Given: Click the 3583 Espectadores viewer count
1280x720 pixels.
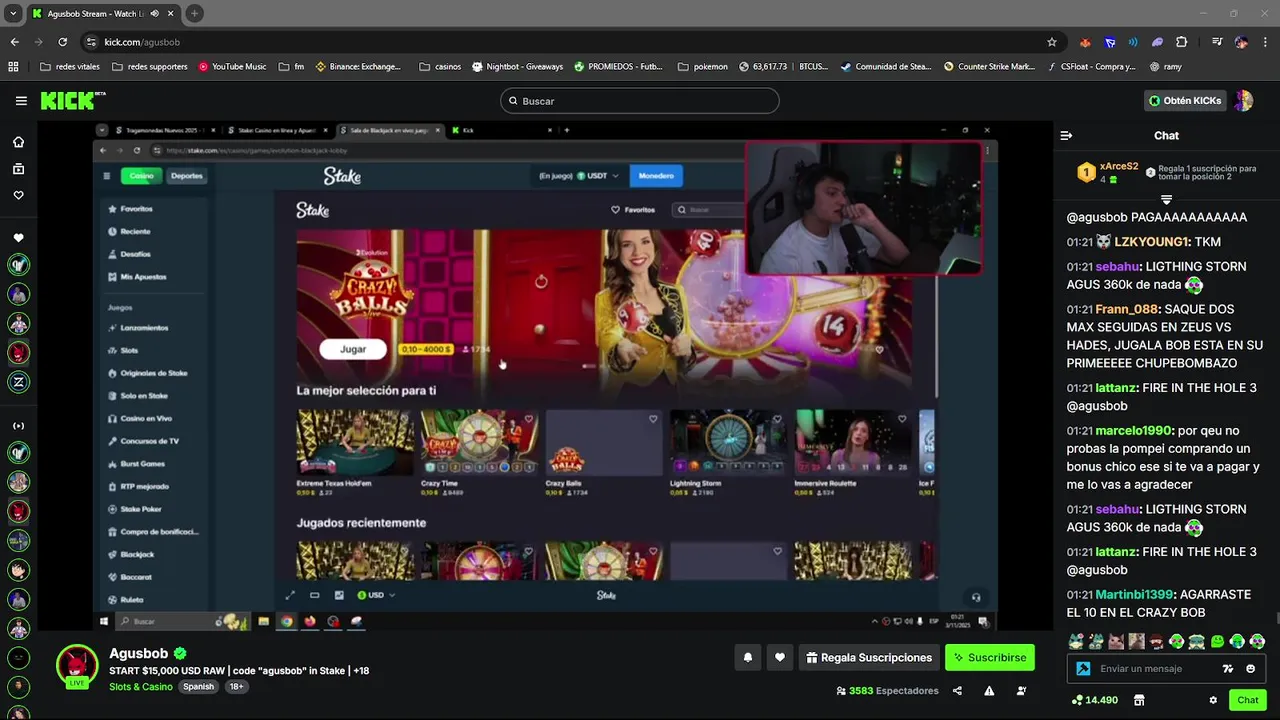Looking at the screenshot, I should [888, 691].
